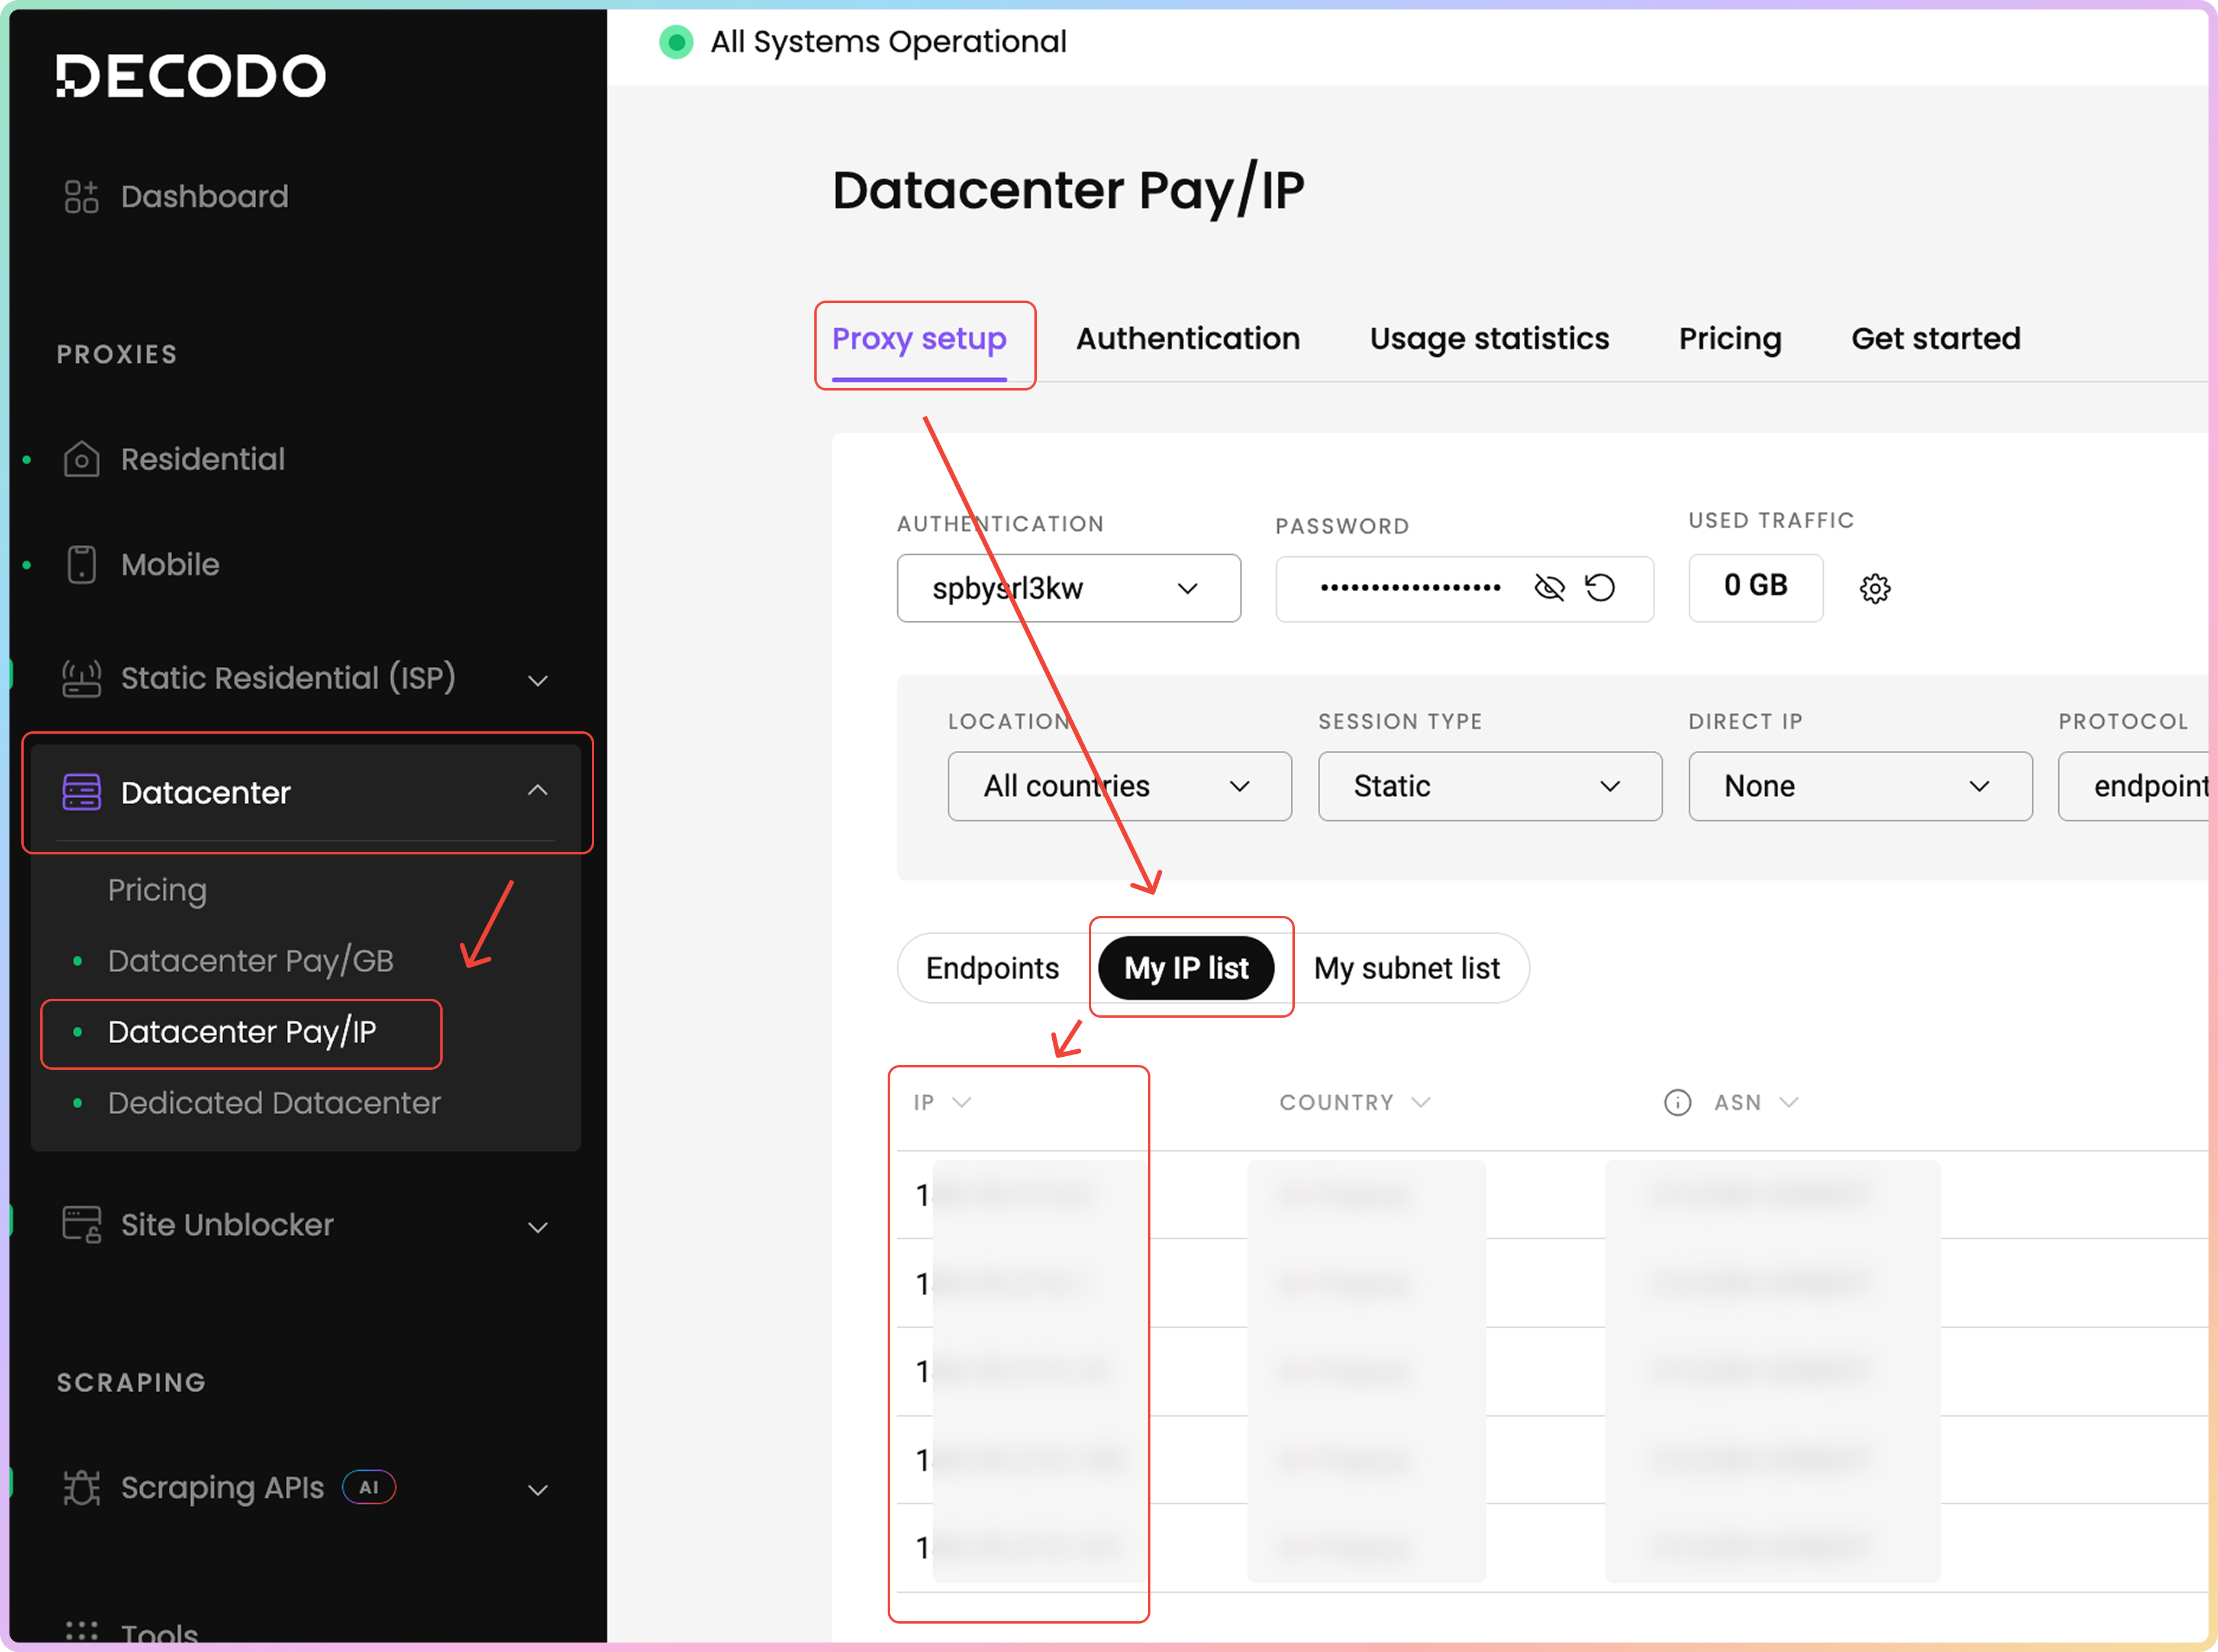The image size is (2218, 1652).
Task: Click the Decodo logo
Action: click(x=190, y=76)
